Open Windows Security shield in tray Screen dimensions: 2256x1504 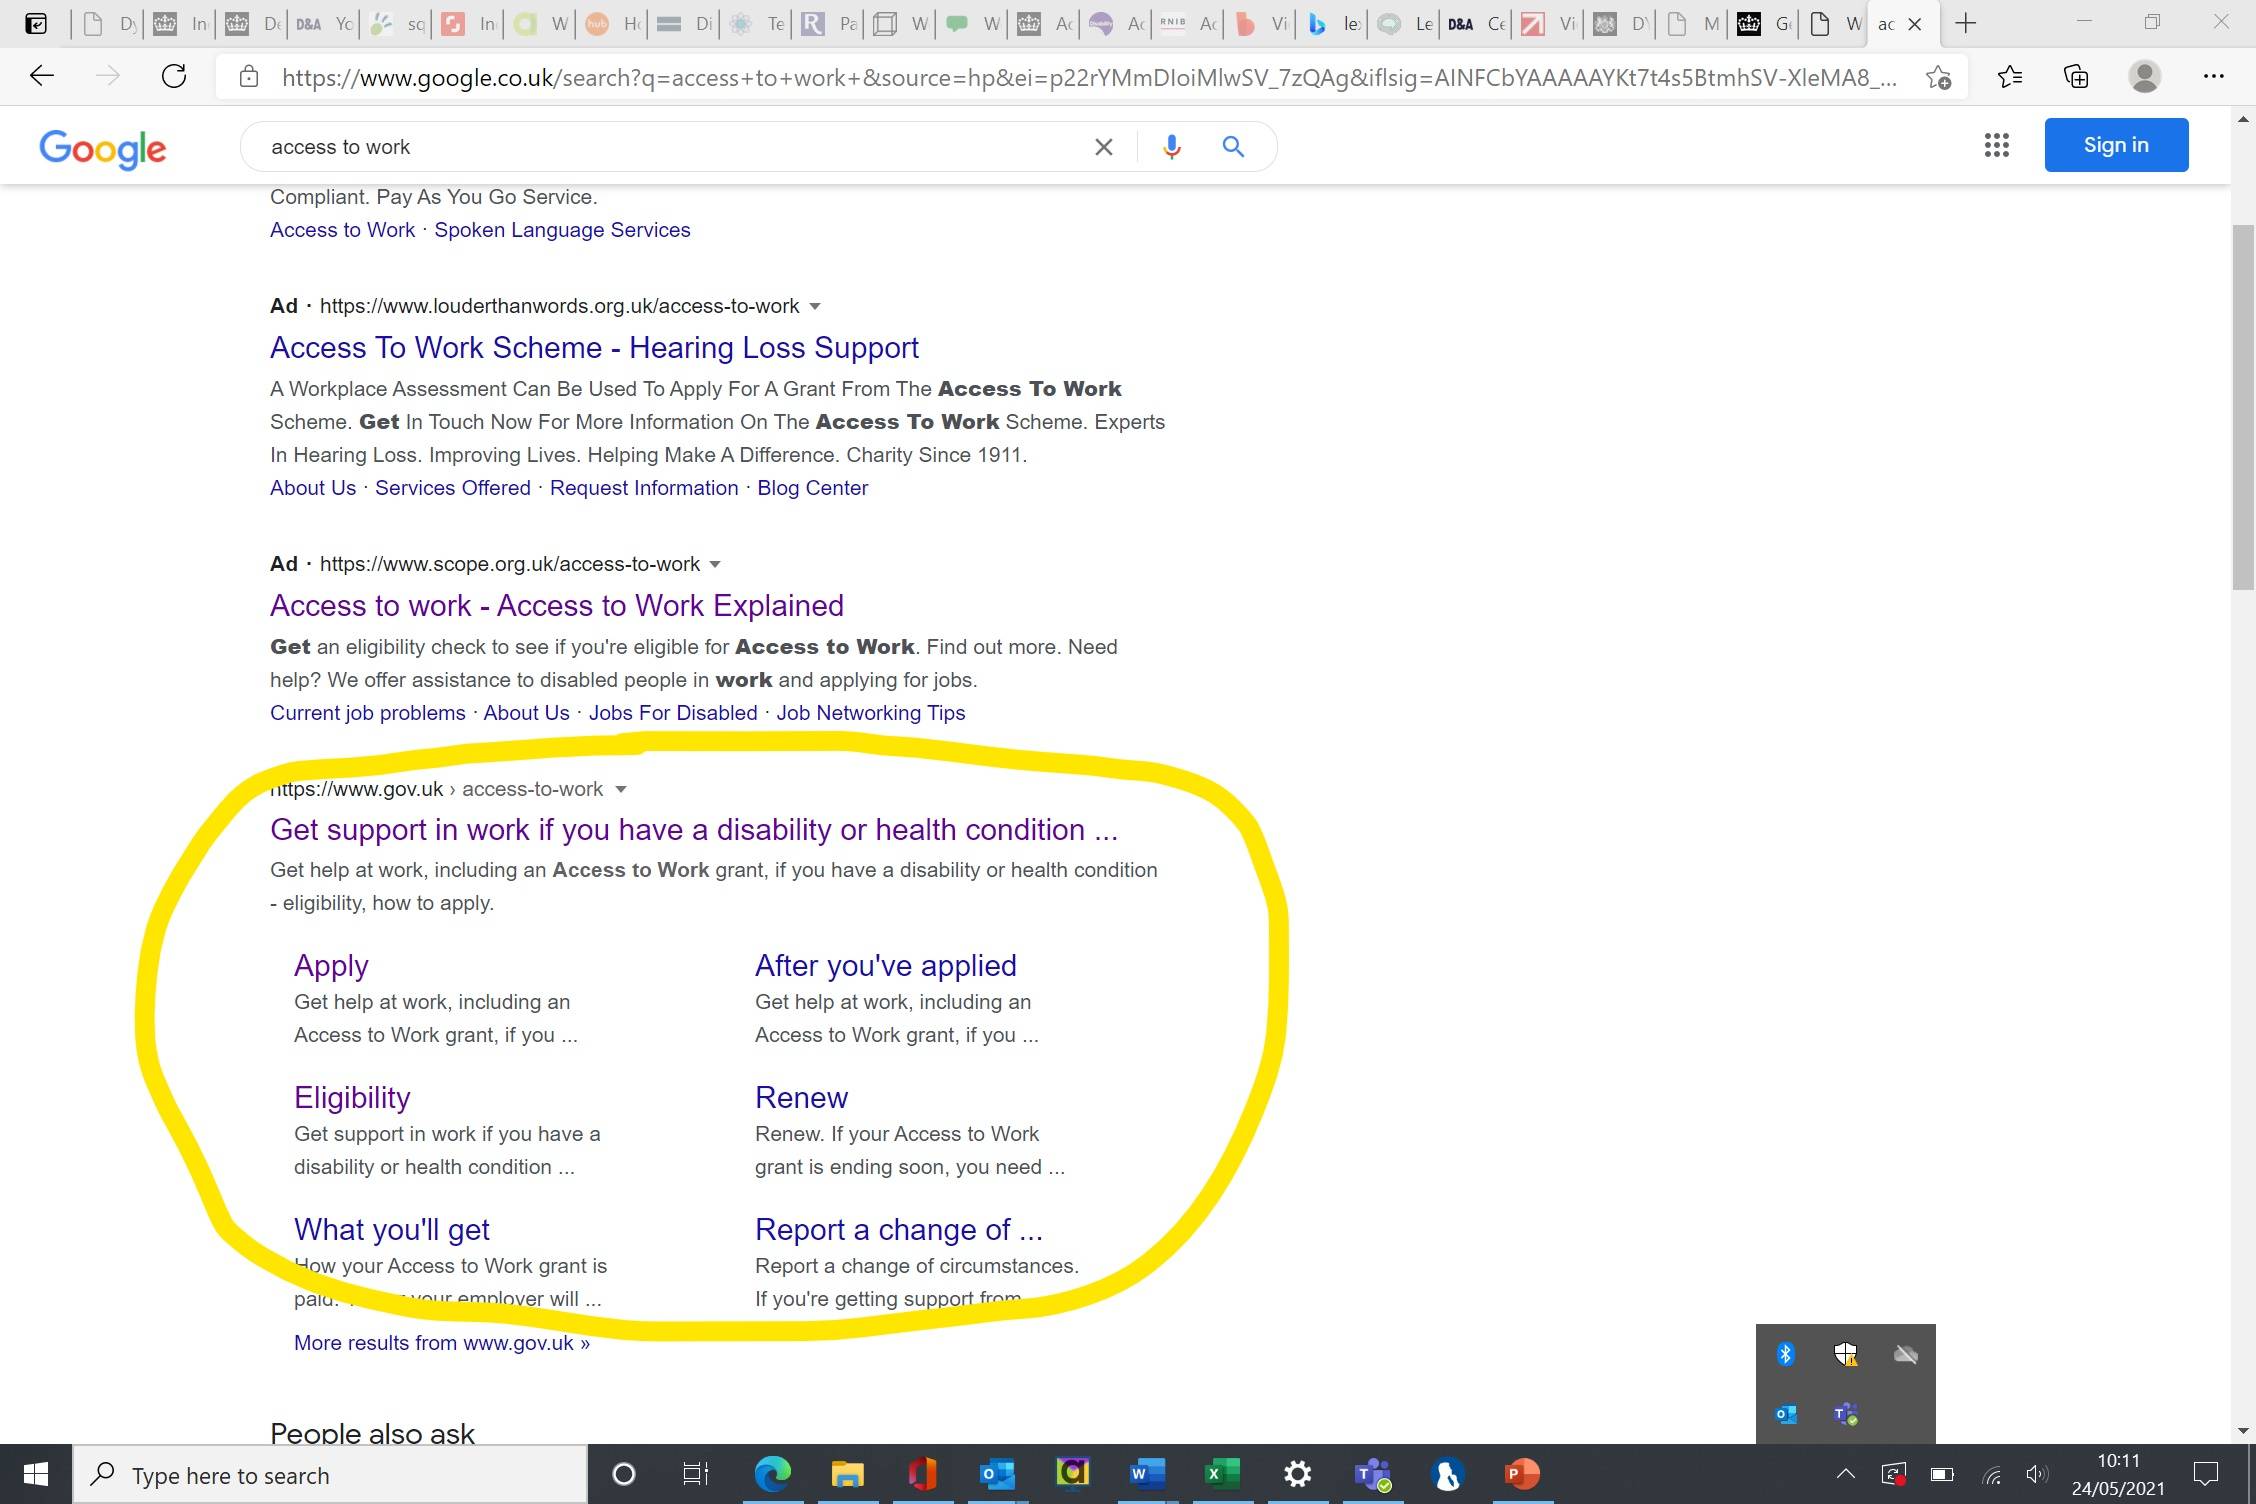[1845, 1354]
